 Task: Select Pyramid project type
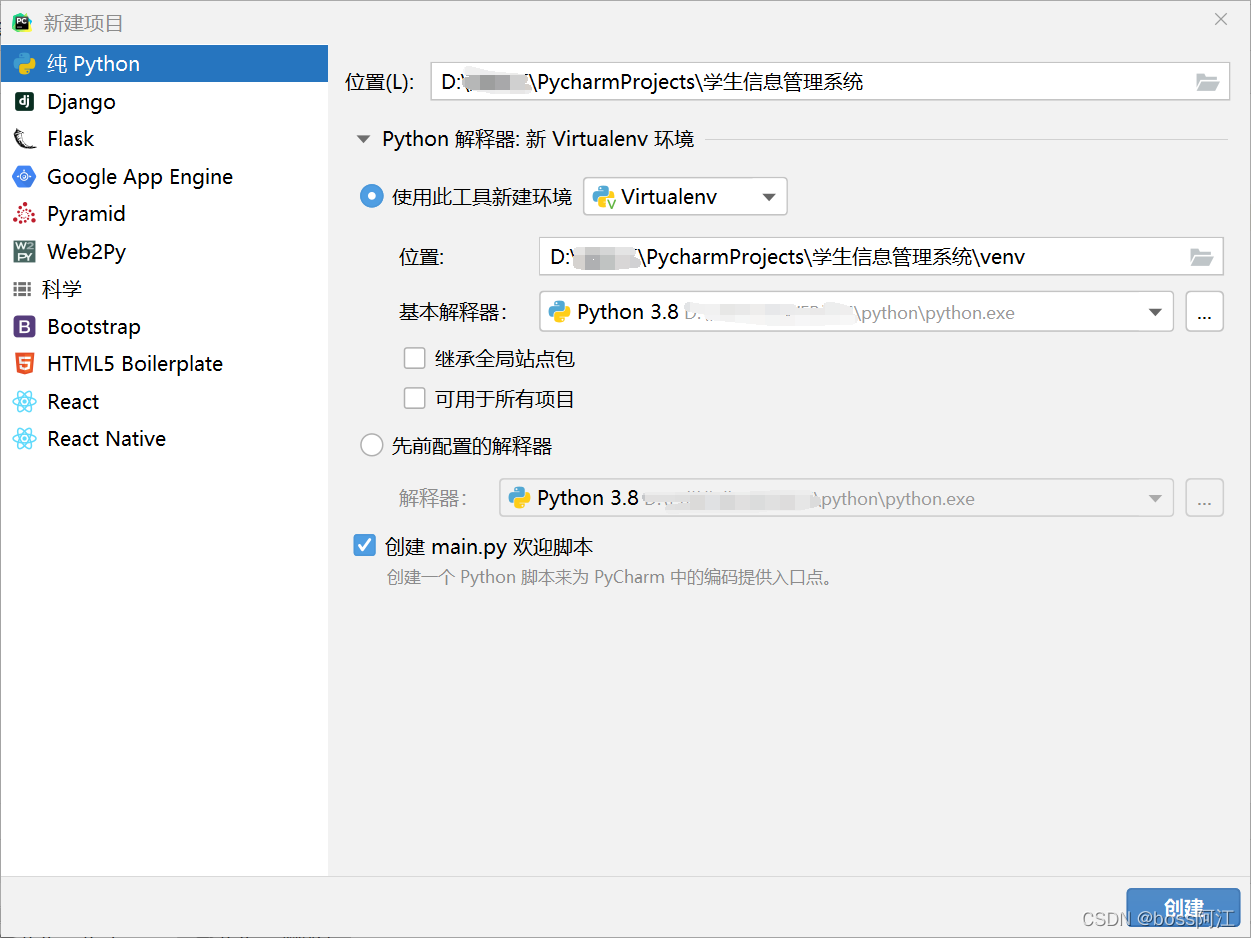[x=164, y=214]
